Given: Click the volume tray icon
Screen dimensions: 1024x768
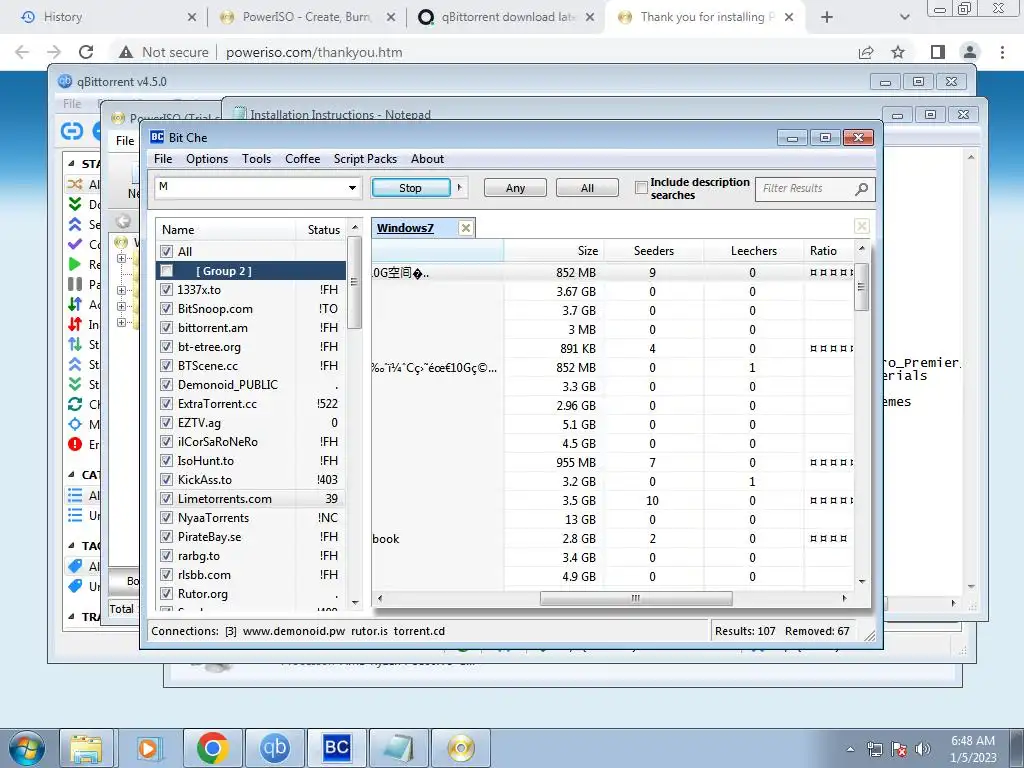Looking at the screenshot, I should pyautogui.click(x=923, y=749).
